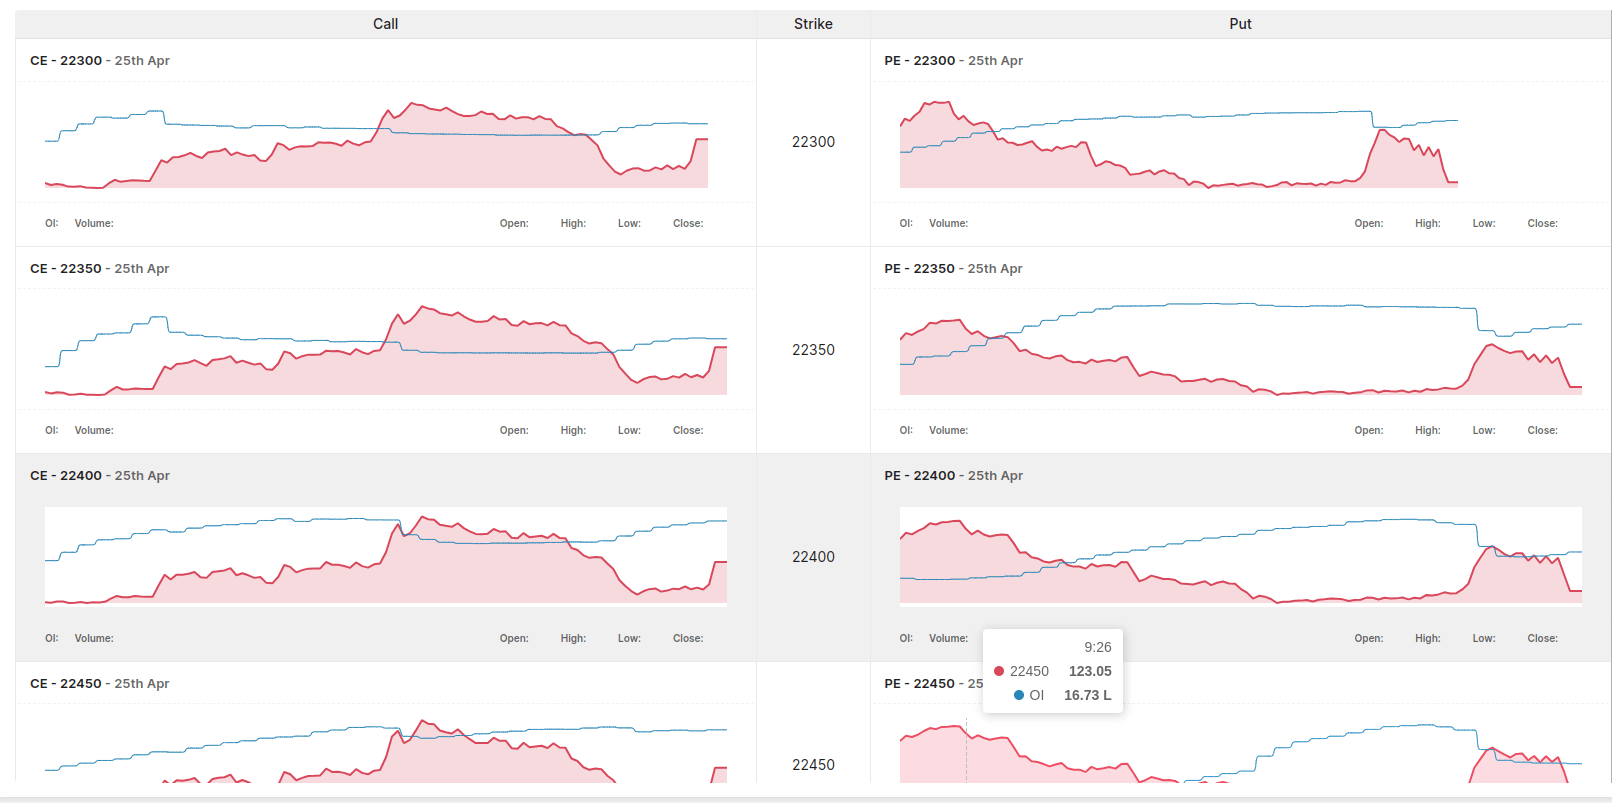This screenshot has height=803, width=1612.
Task: Toggle the 22450 price series via its tooltip entry
Action: (x=1030, y=671)
